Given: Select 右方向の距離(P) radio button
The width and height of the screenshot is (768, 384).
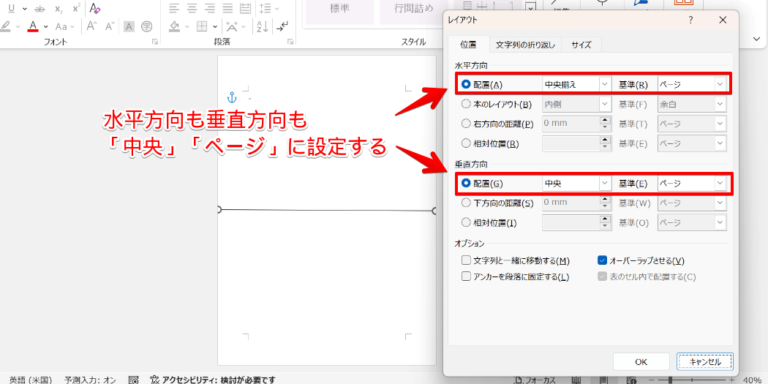Looking at the screenshot, I should tap(465, 124).
